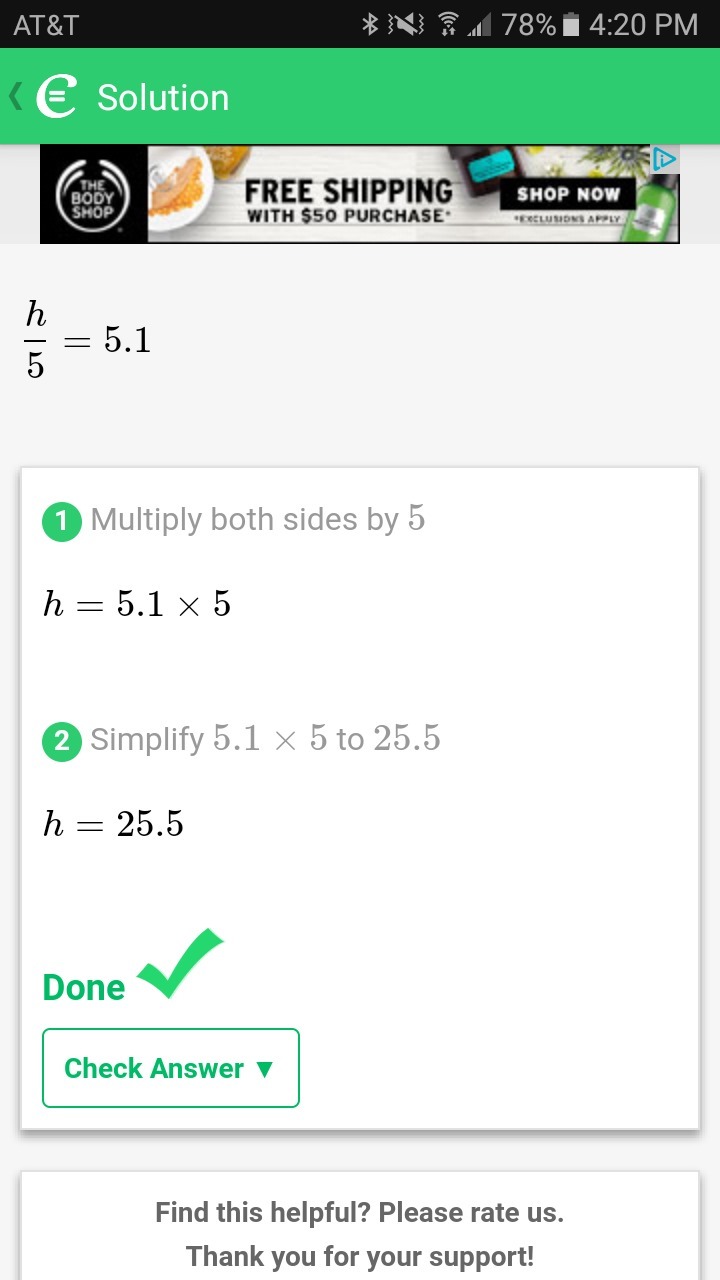Tap the "Simplify 5.1 × 5 to 25.5" step

(x=265, y=739)
